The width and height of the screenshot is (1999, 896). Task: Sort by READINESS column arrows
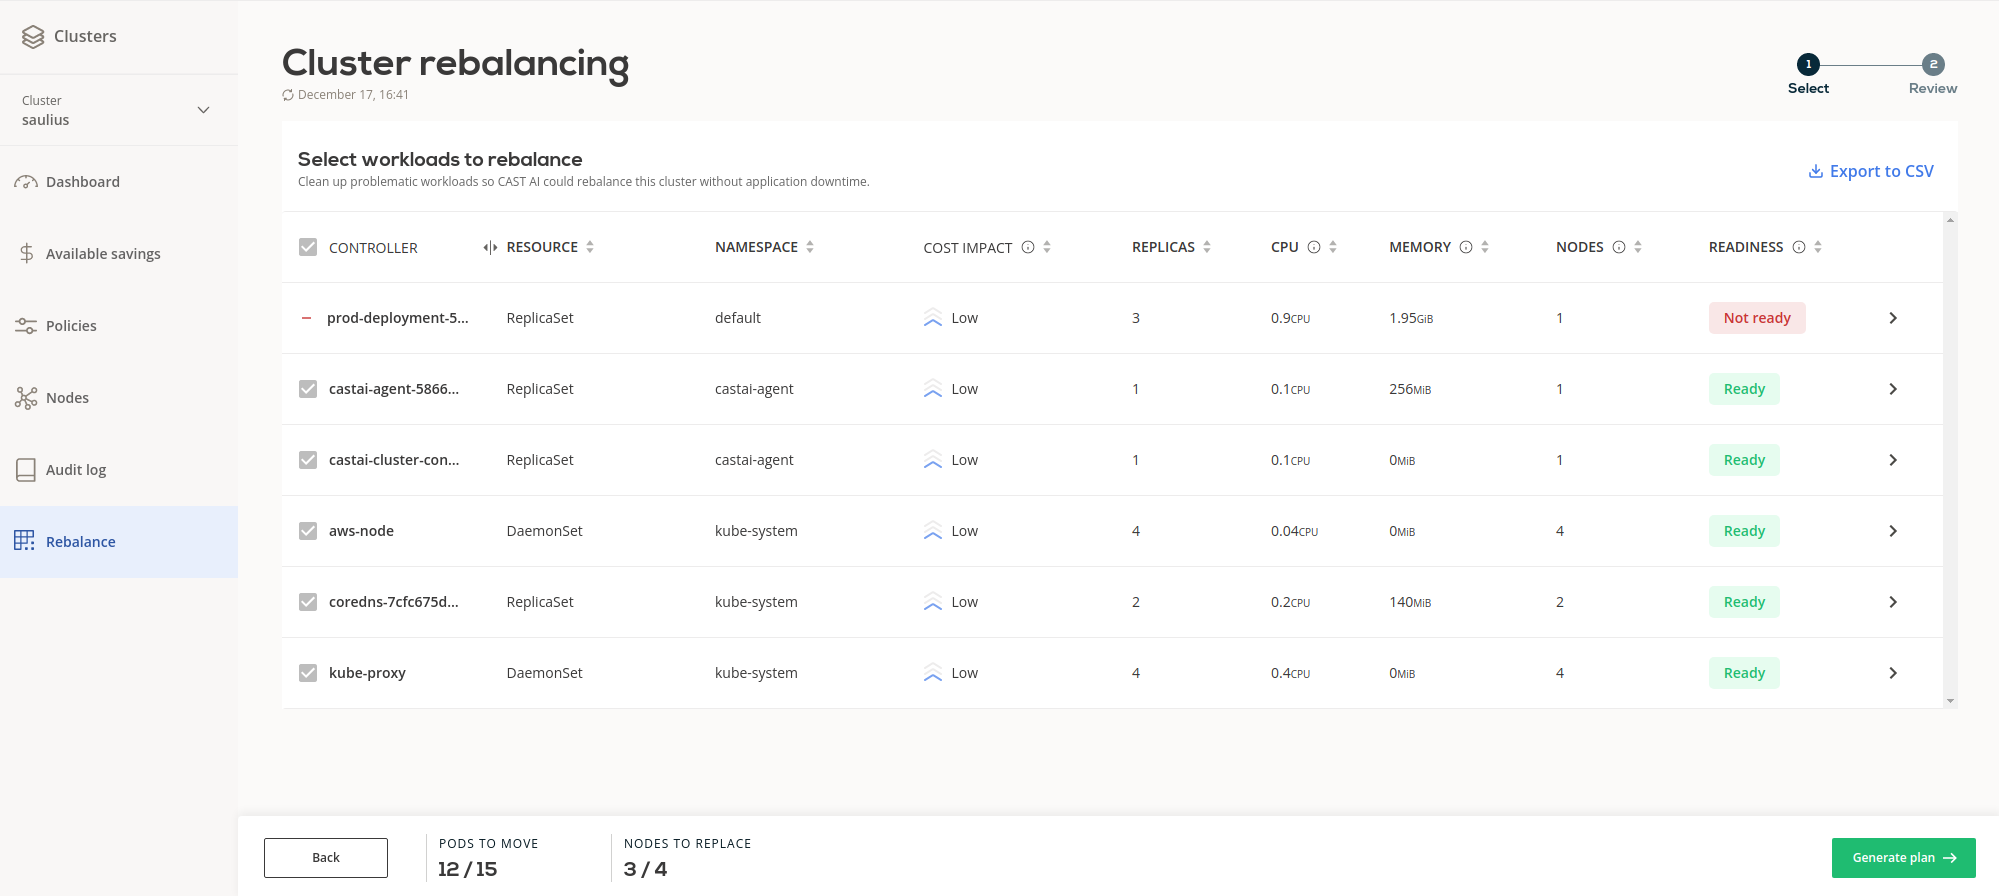[1818, 247]
